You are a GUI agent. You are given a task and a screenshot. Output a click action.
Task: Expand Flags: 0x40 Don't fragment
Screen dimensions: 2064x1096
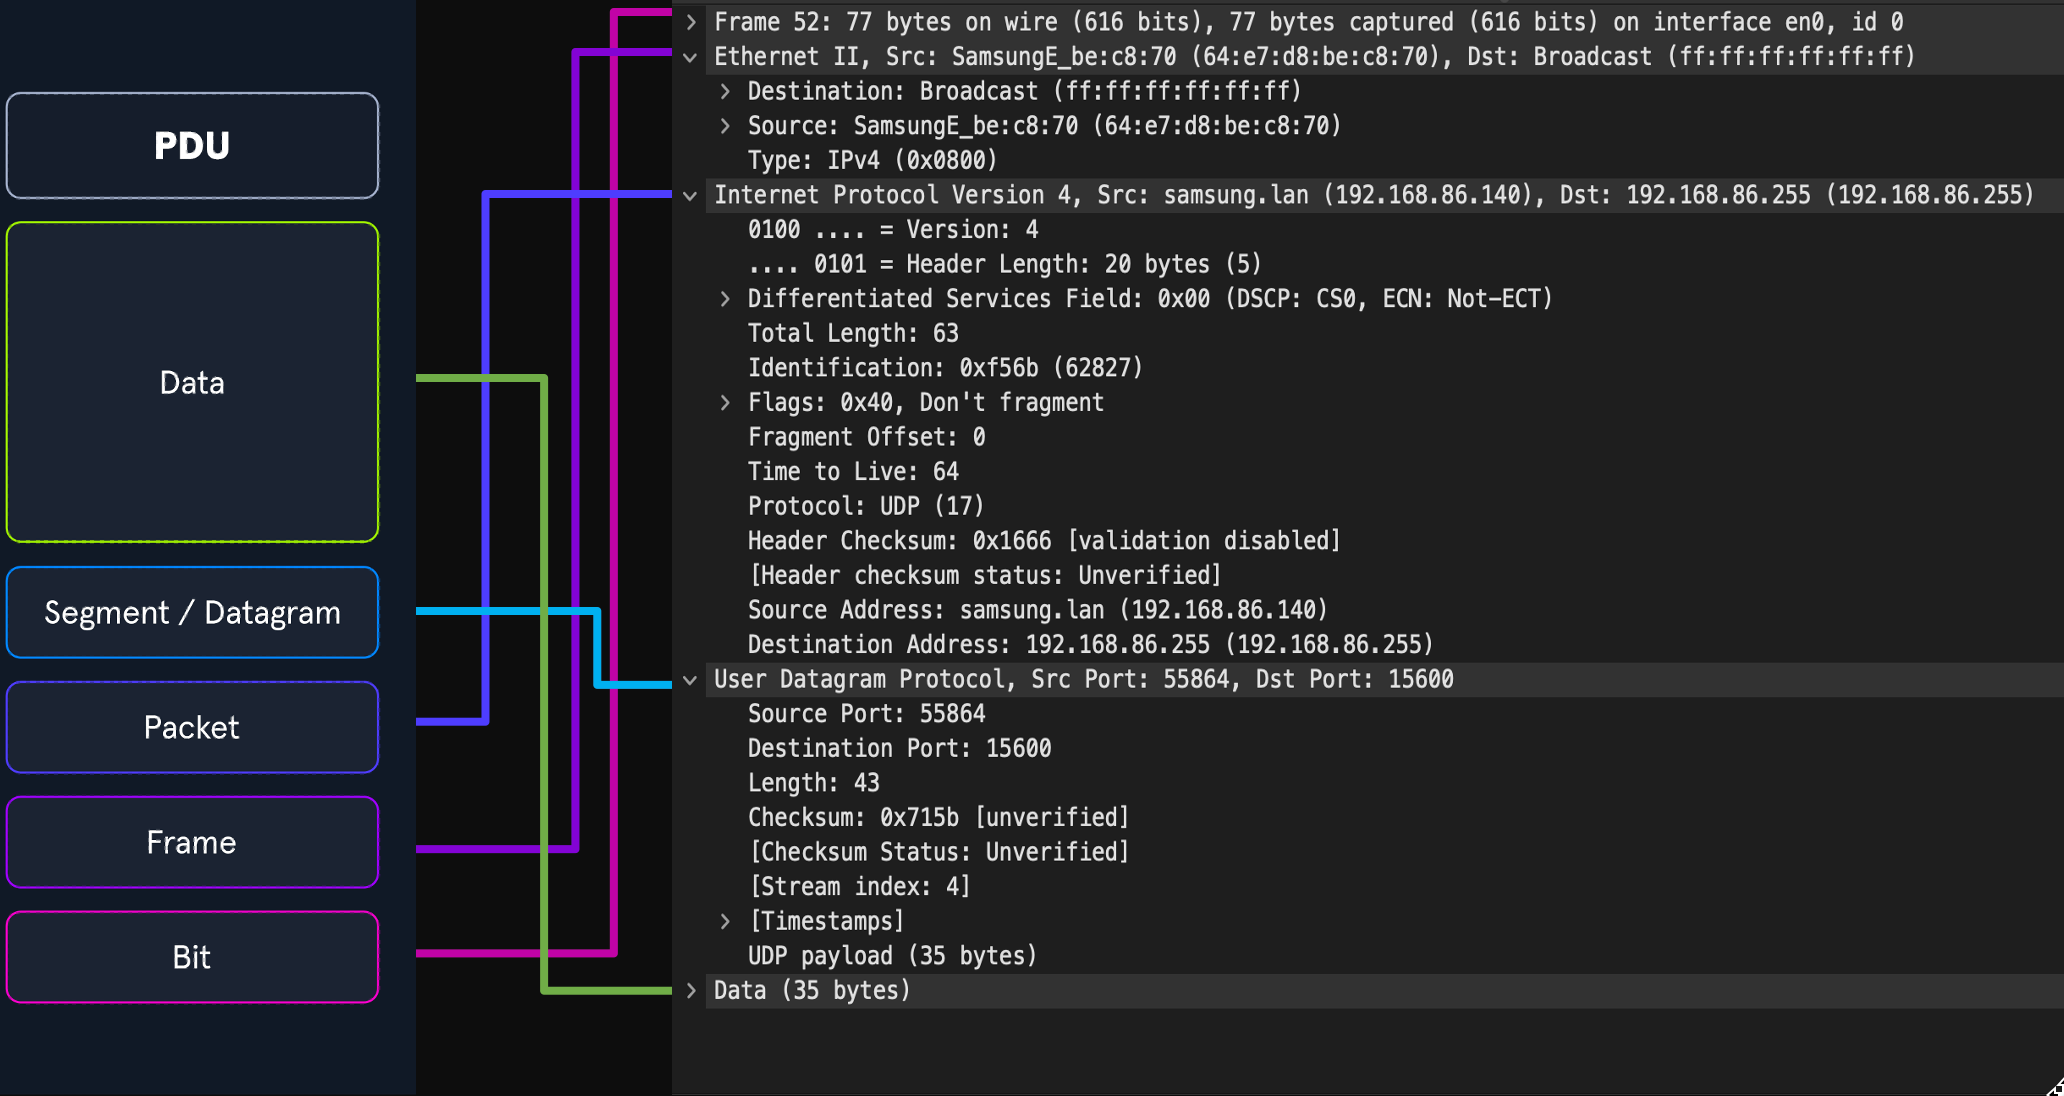725,403
